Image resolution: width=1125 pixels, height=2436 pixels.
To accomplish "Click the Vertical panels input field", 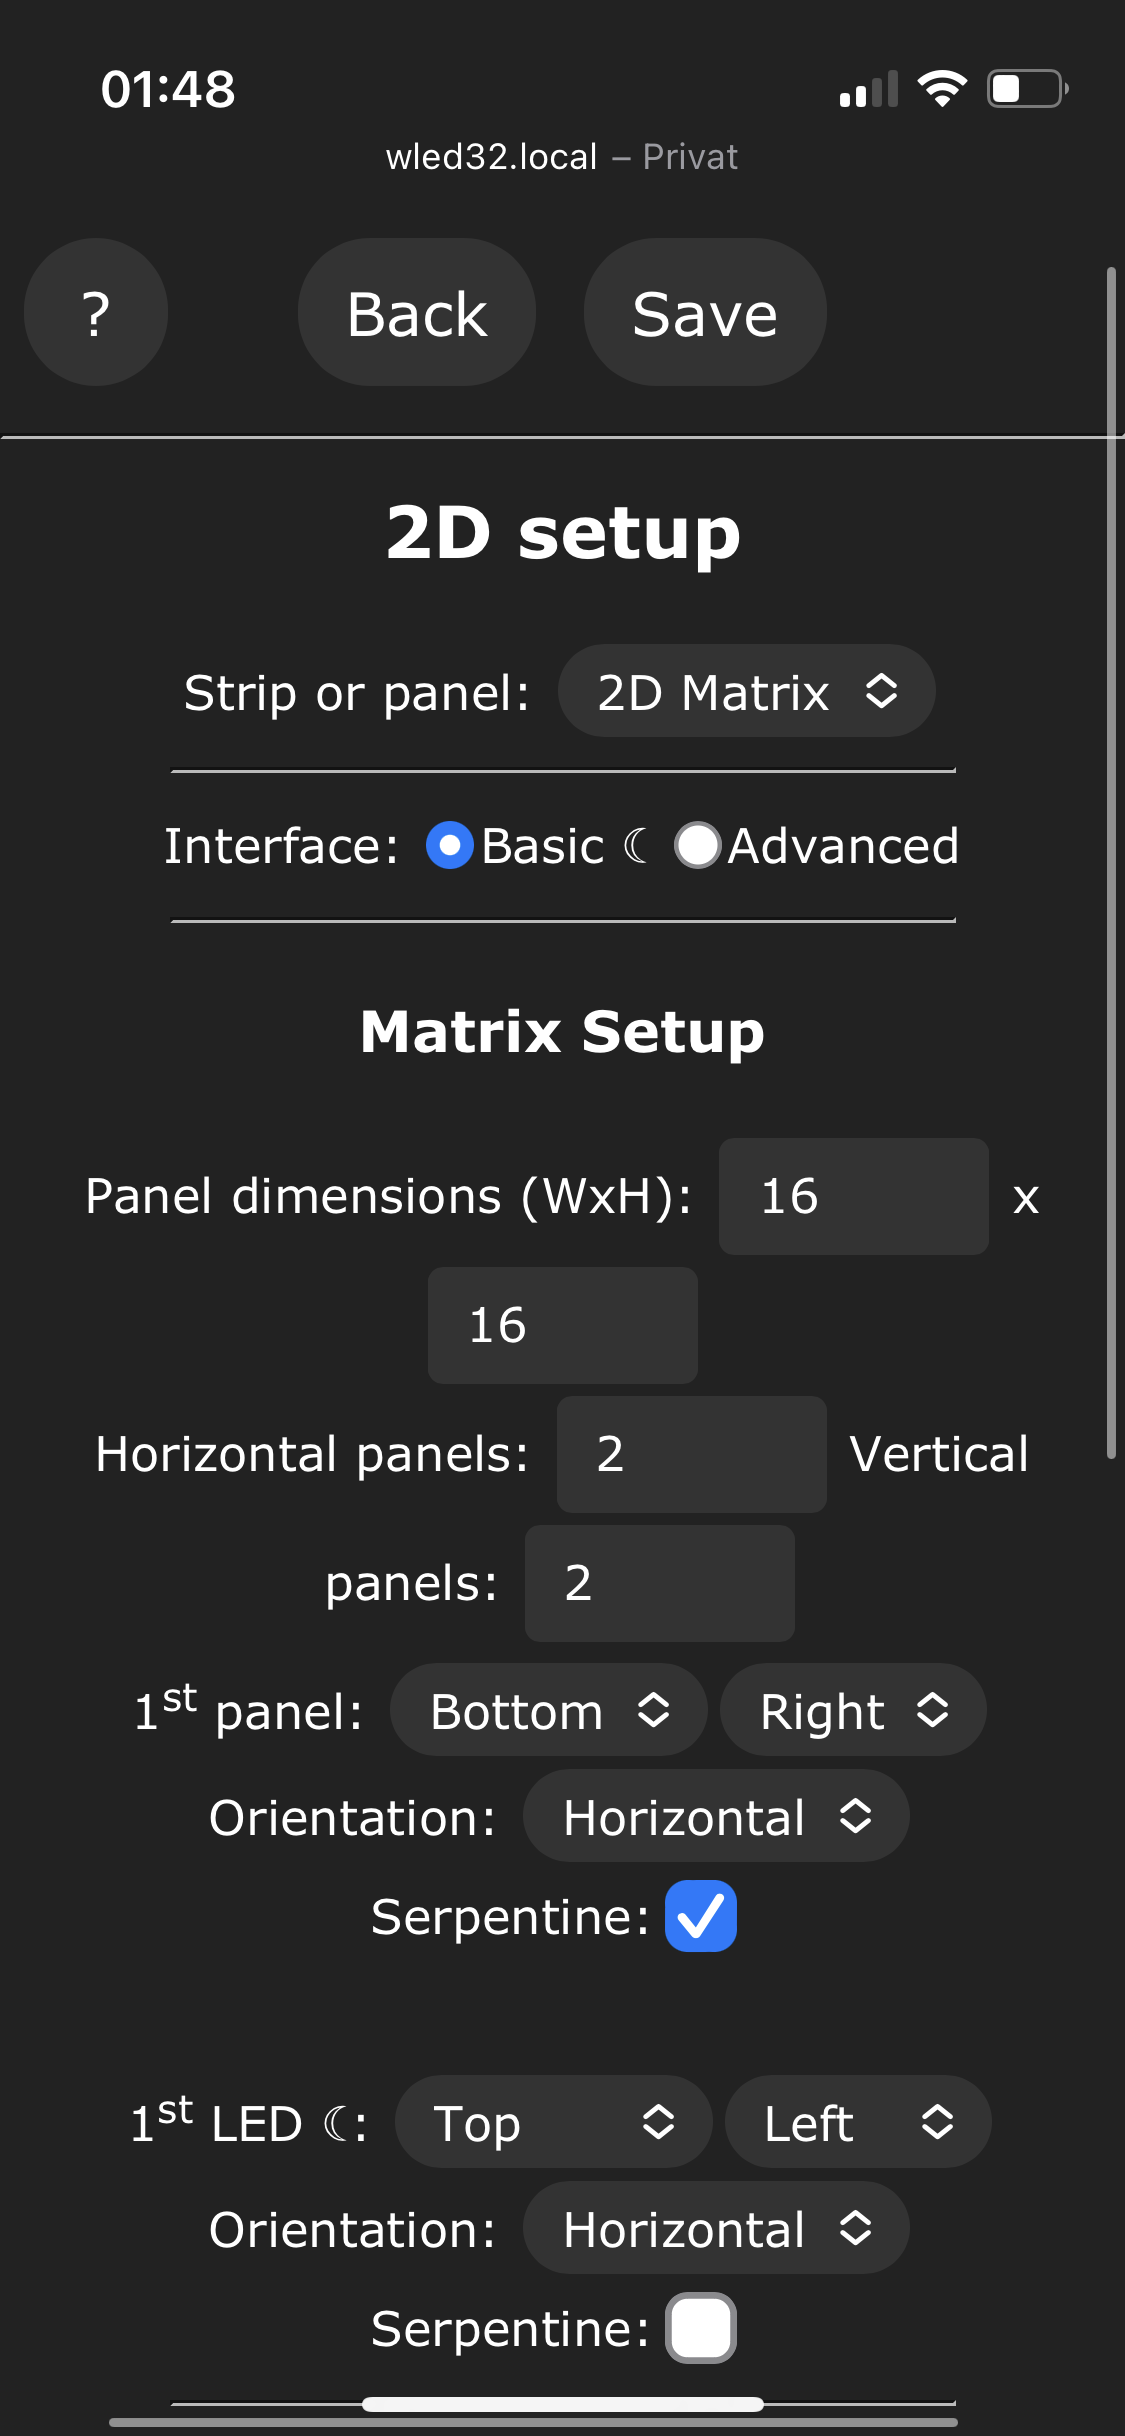I will pos(658,1583).
